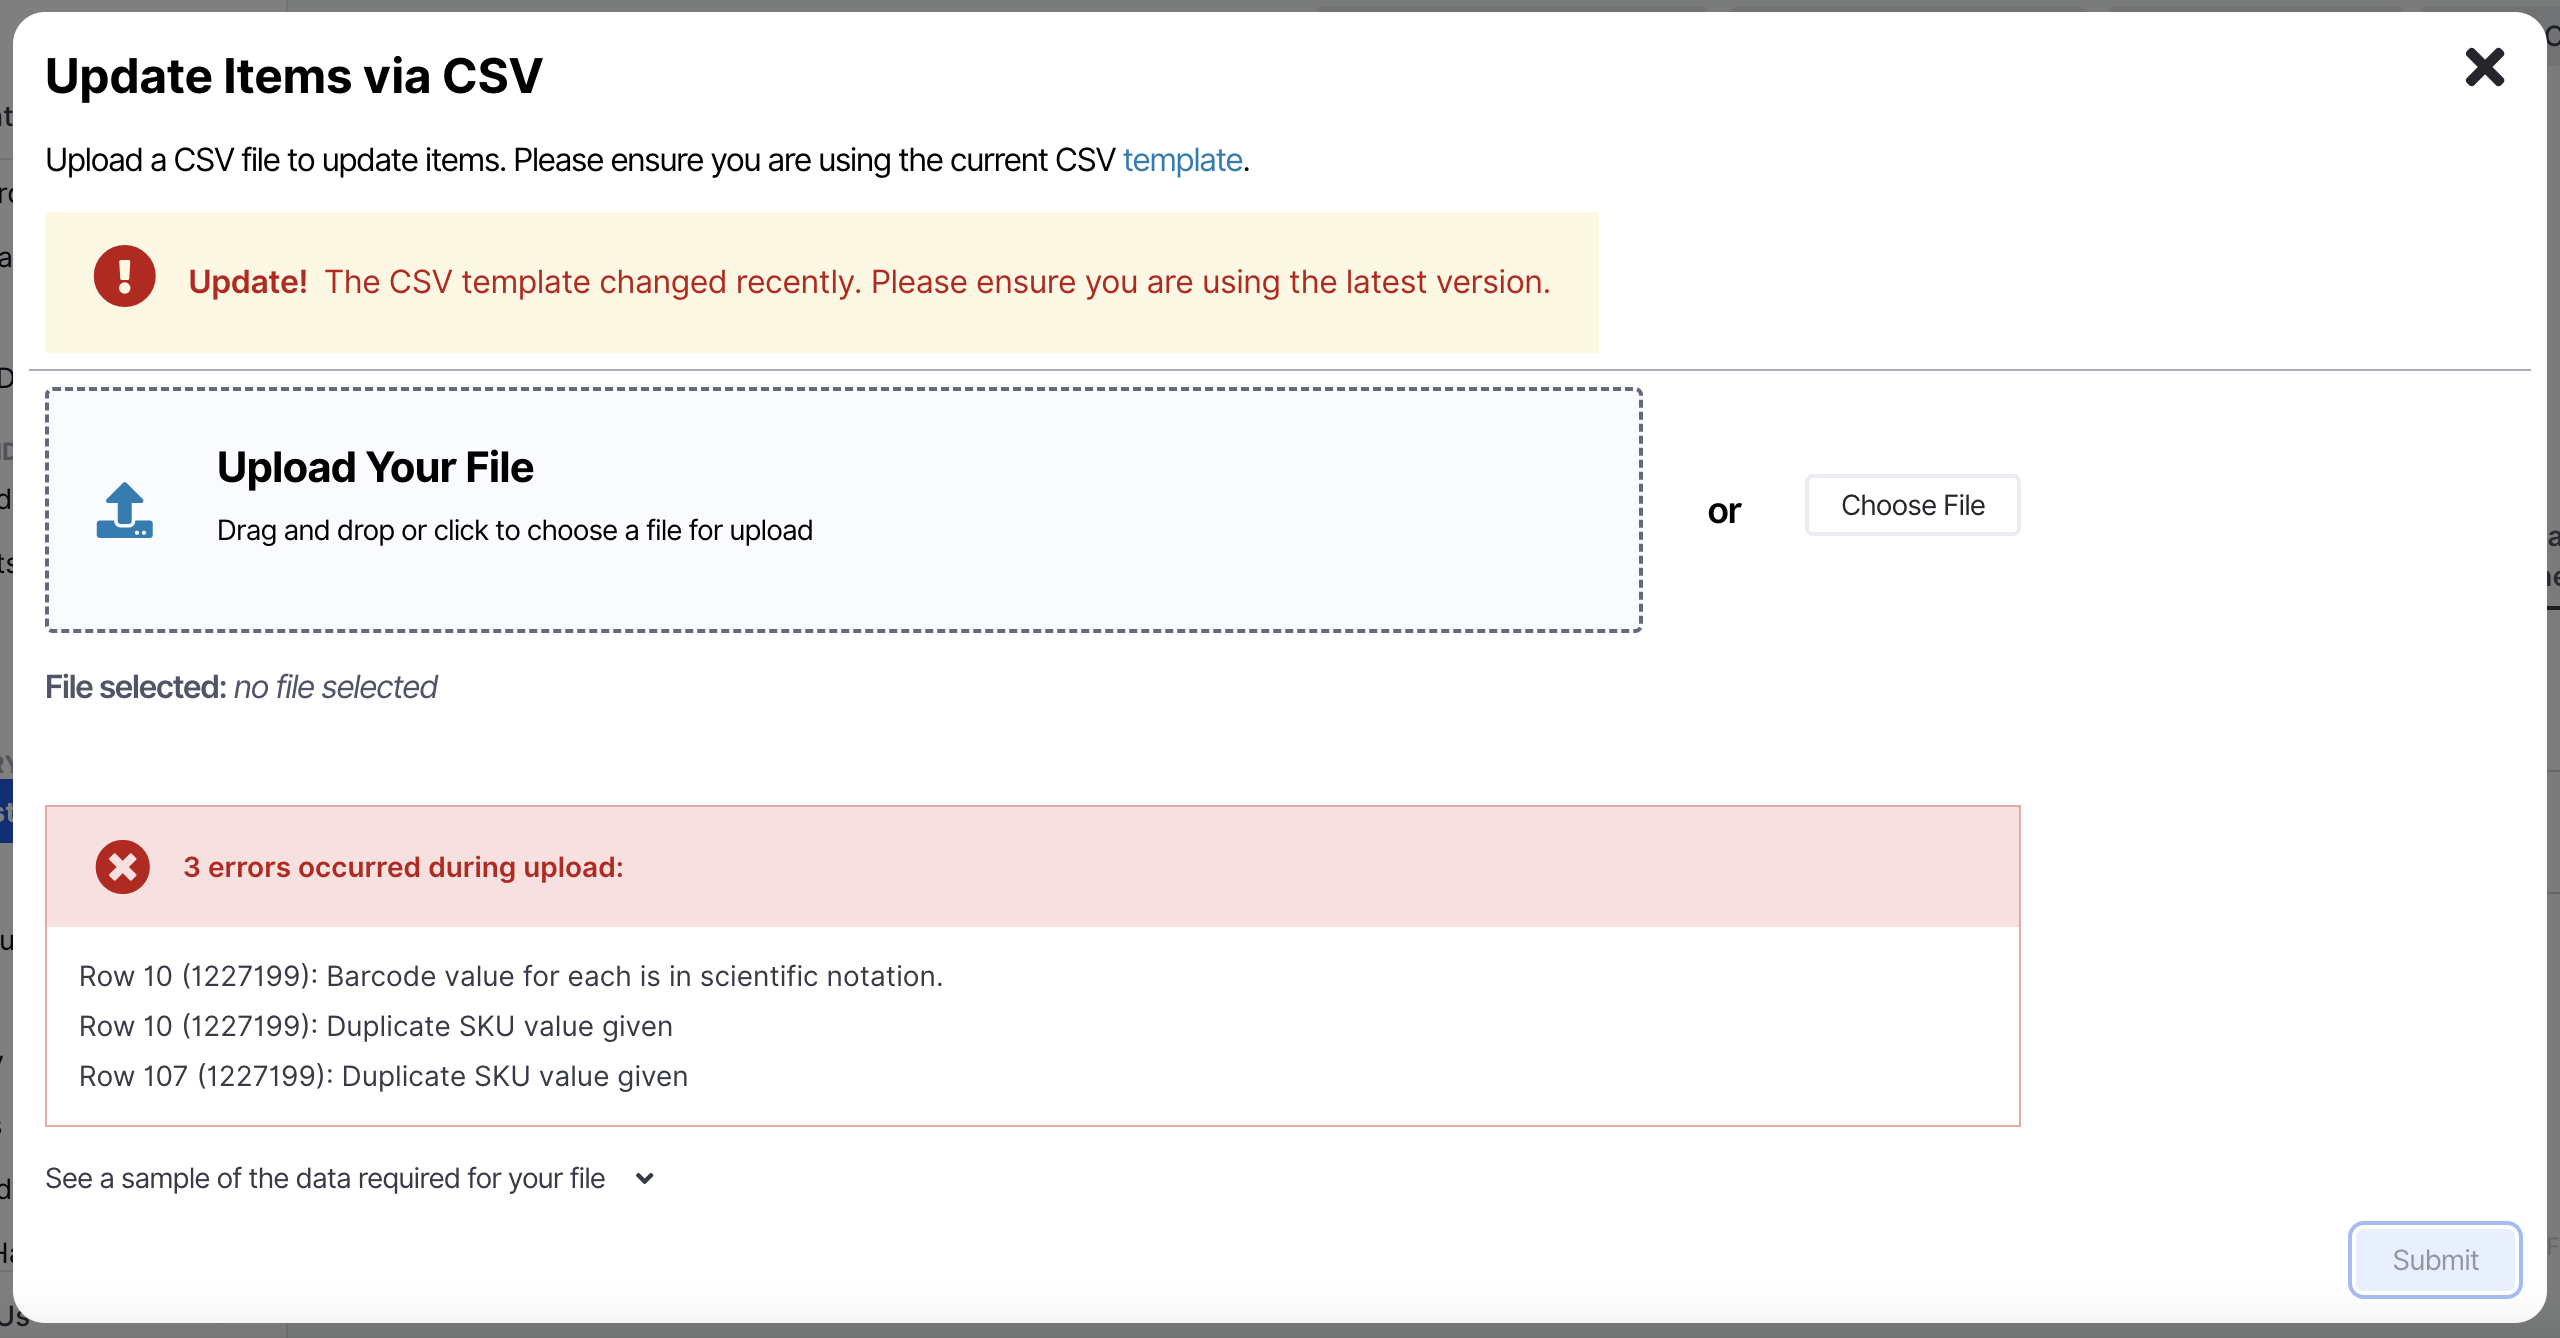
Task: Click 'no file selected' status text
Action: pos(335,687)
